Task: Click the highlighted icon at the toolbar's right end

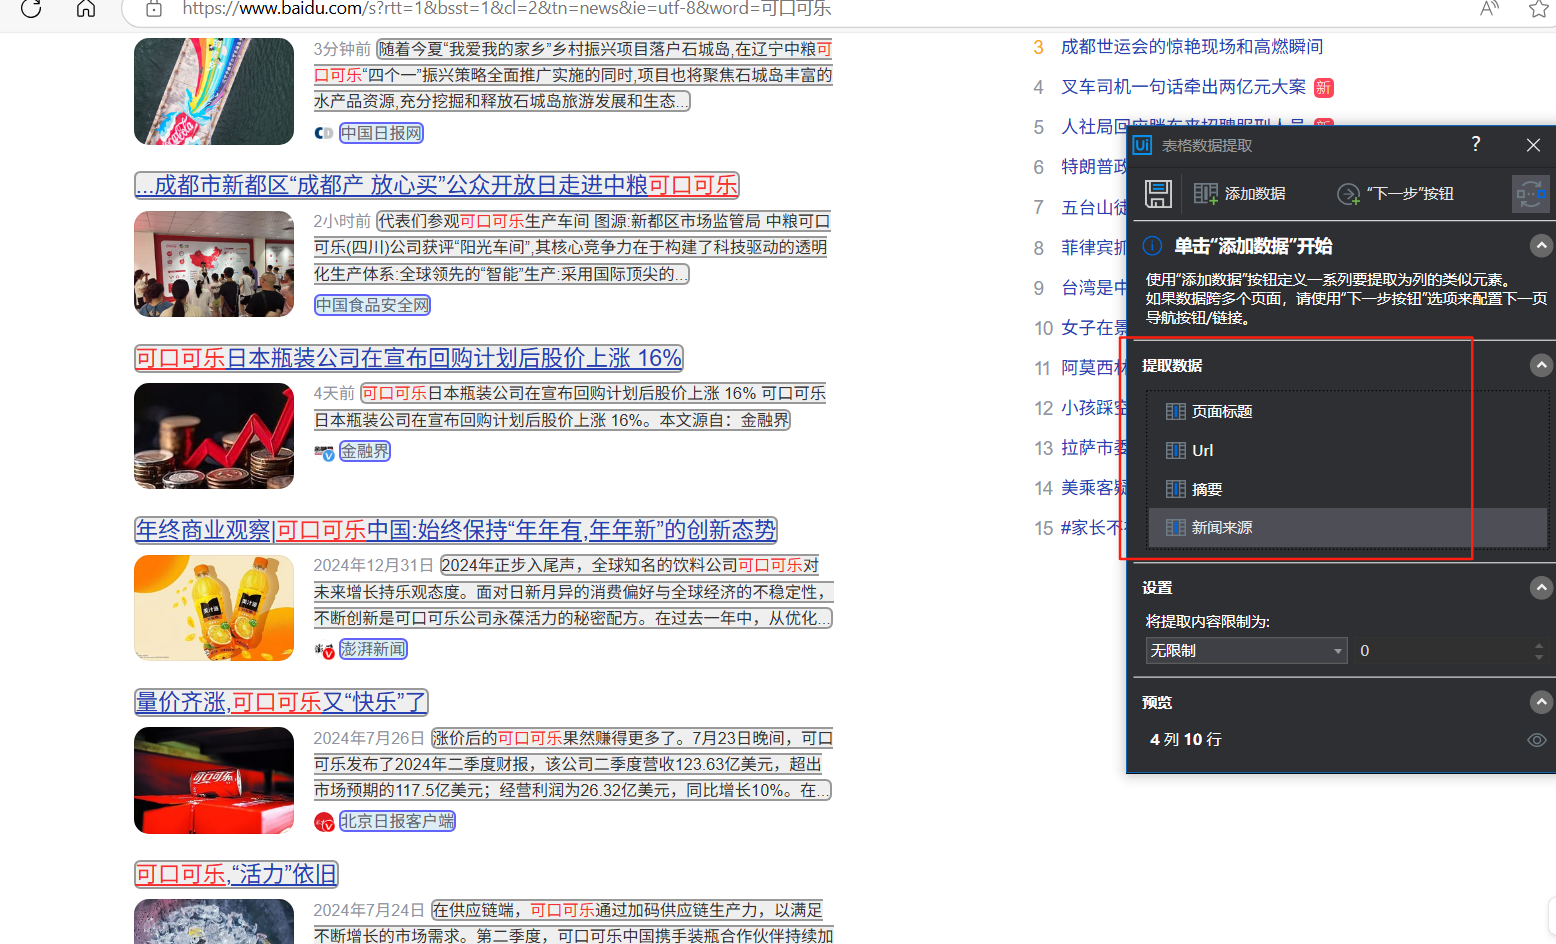Action: pos(1530,193)
